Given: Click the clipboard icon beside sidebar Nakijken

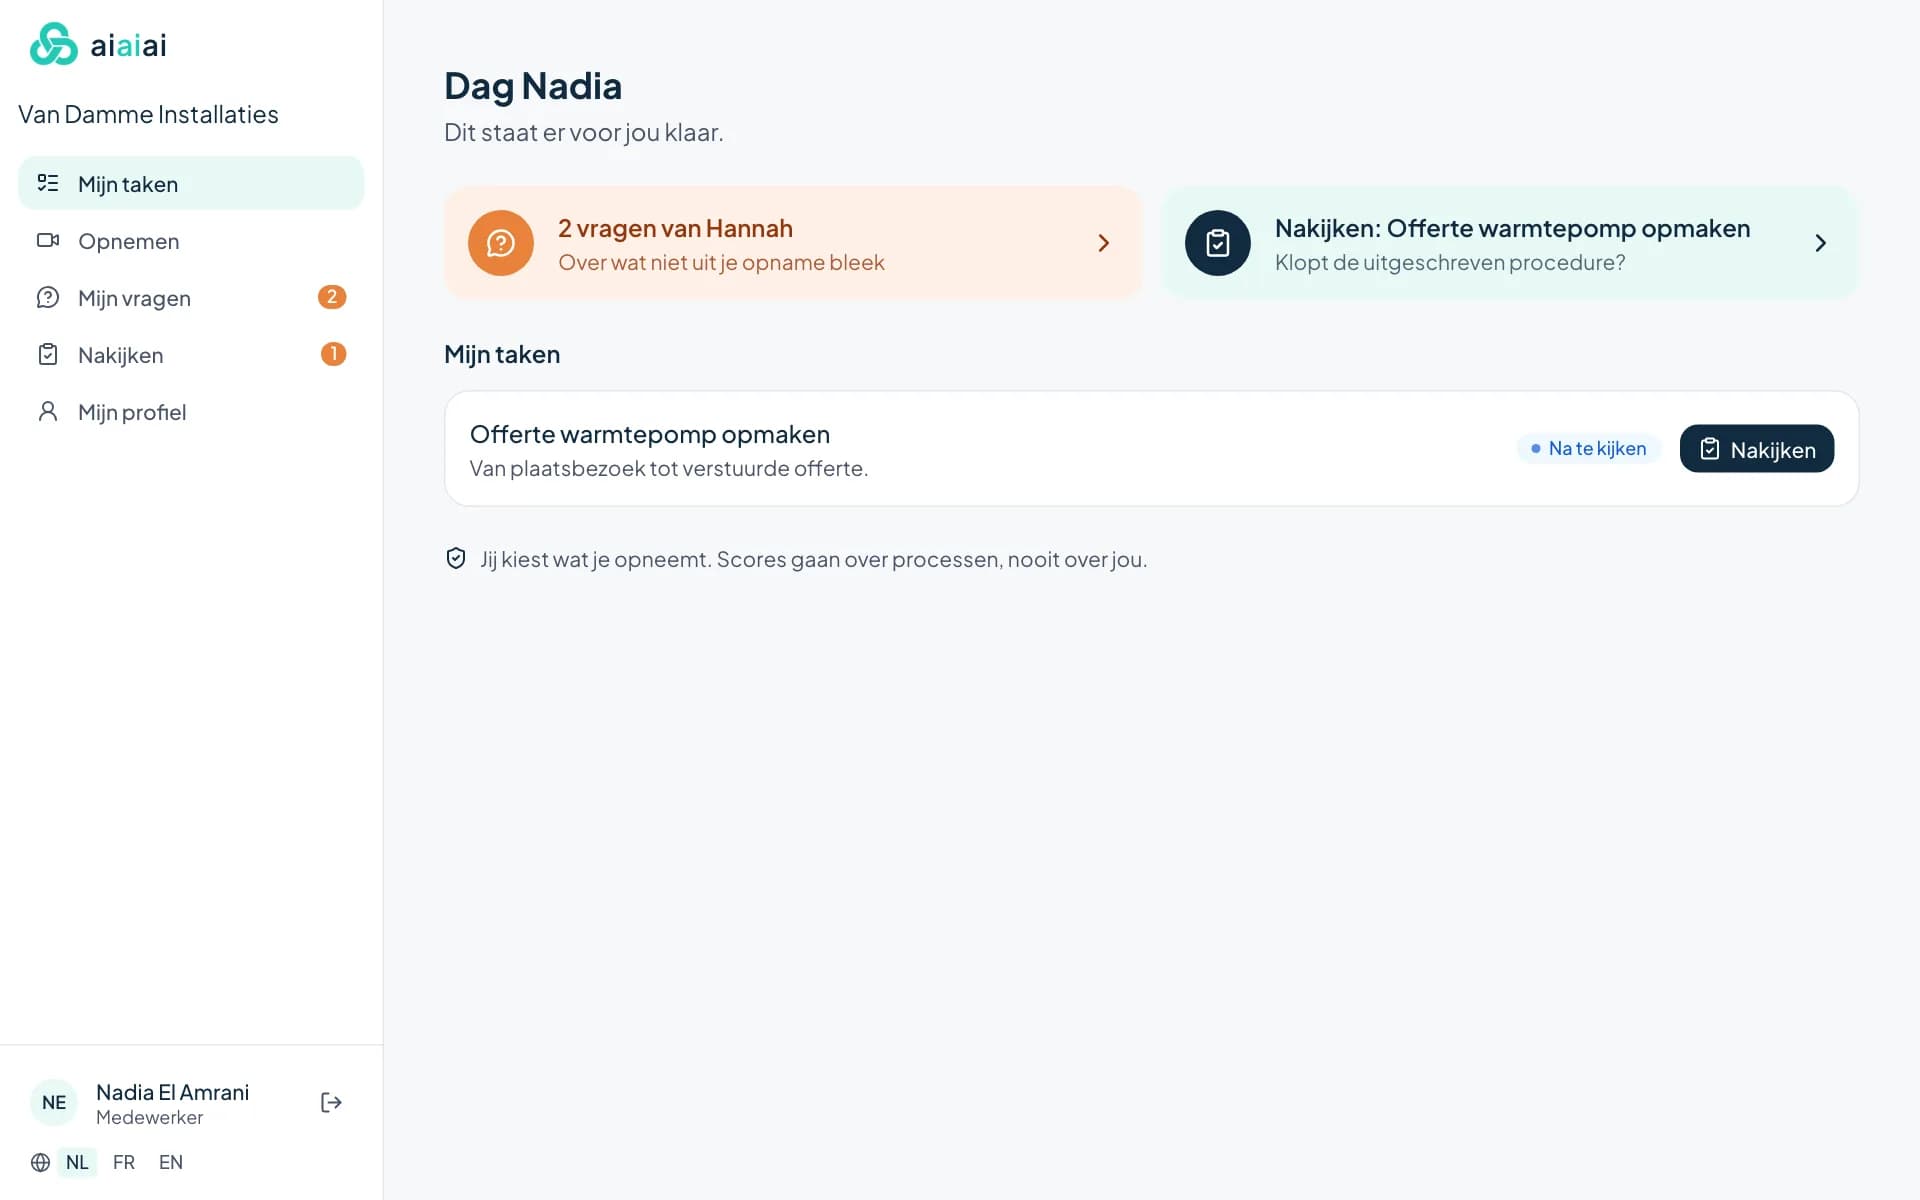Looking at the screenshot, I should click(48, 354).
